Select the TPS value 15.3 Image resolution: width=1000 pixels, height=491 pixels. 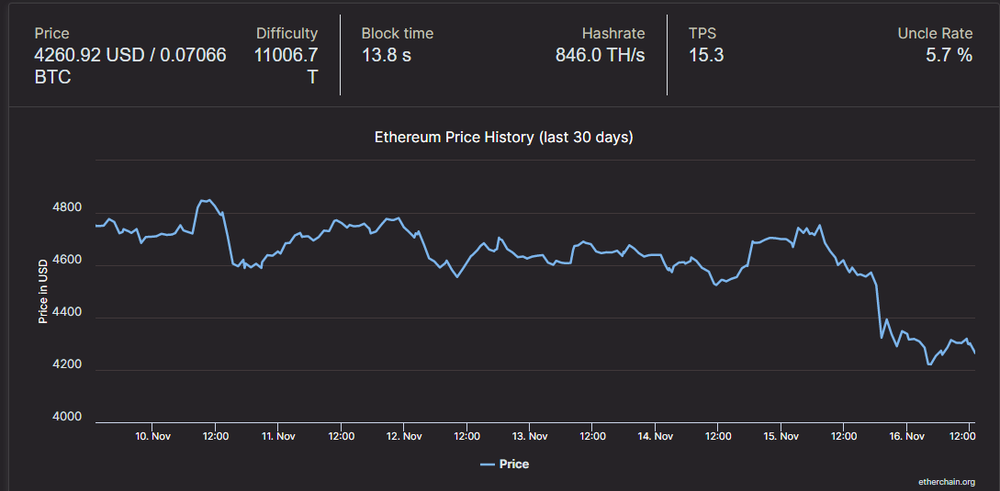[706, 55]
